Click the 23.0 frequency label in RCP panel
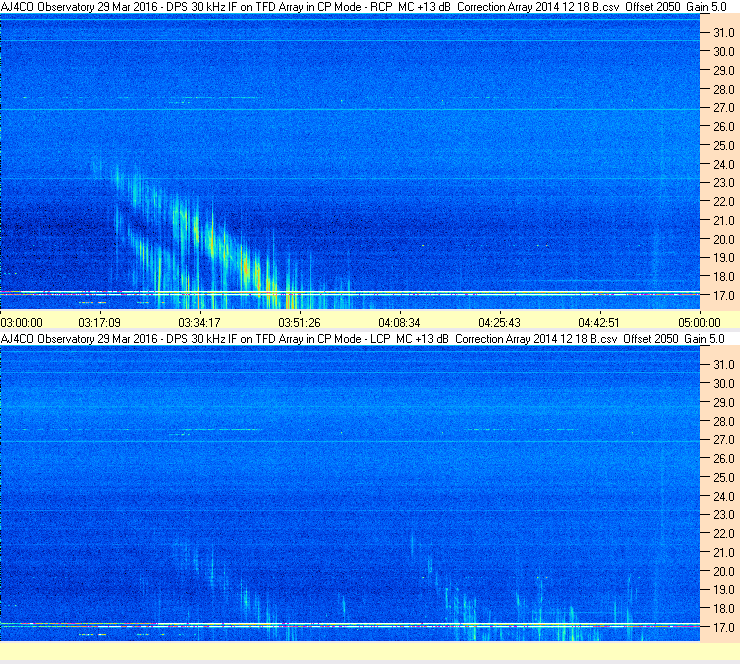The height and width of the screenshot is (664, 740). [723, 183]
